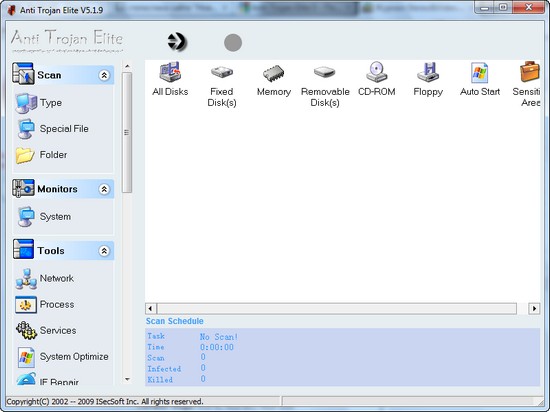Open System Optimize tool
The width and height of the screenshot is (550, 412).
(63, 357)
